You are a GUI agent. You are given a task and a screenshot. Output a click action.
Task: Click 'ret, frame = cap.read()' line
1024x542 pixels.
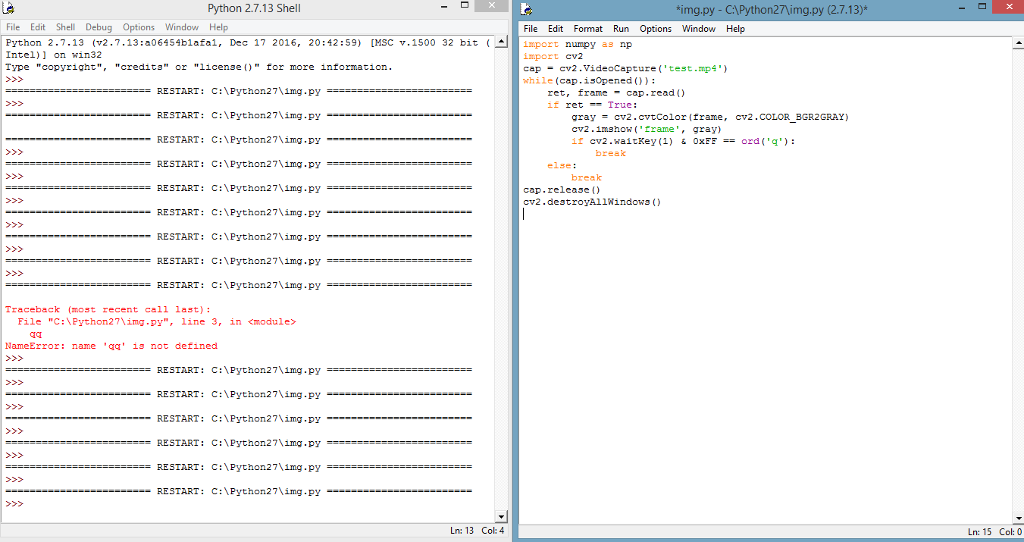coord(616,93)
